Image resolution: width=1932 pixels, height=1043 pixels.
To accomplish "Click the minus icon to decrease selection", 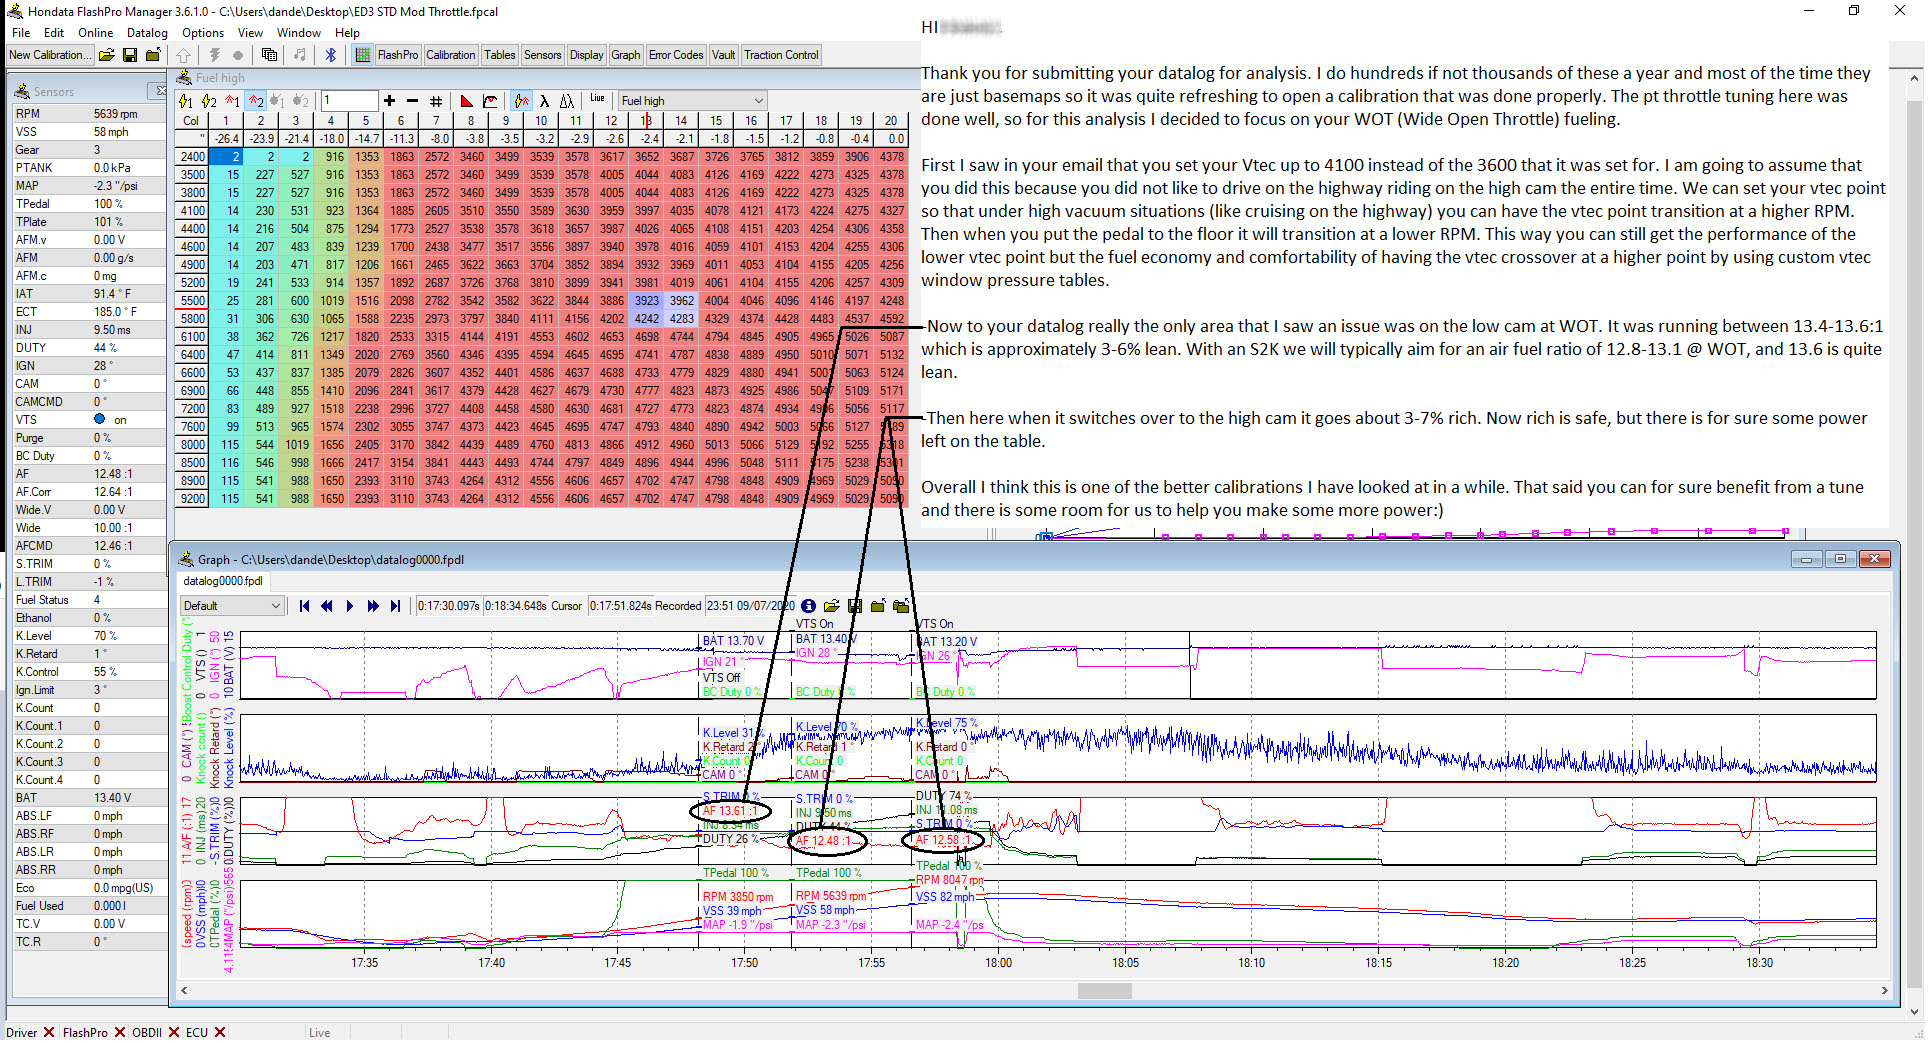I will coord(412,101).
